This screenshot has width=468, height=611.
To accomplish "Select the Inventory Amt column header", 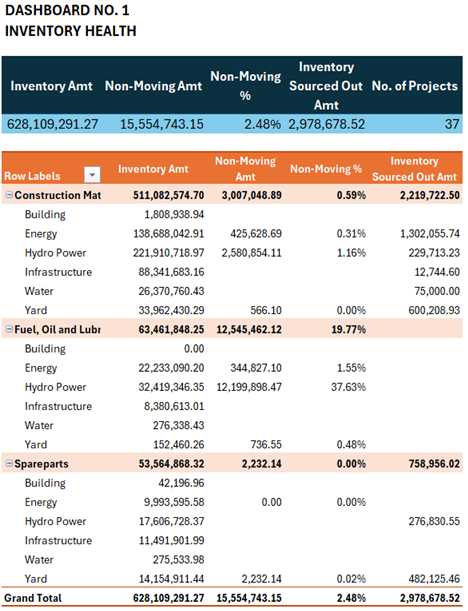I will [153, 169].
